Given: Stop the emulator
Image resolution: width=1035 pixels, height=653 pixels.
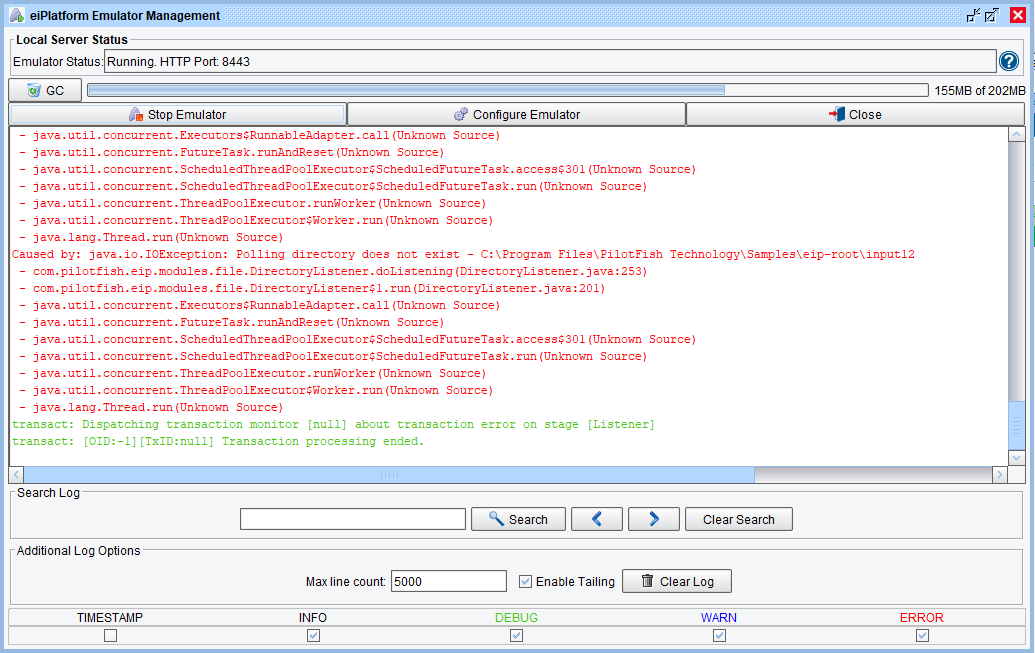Looking at the screenshot, I should tap(178, 114).
